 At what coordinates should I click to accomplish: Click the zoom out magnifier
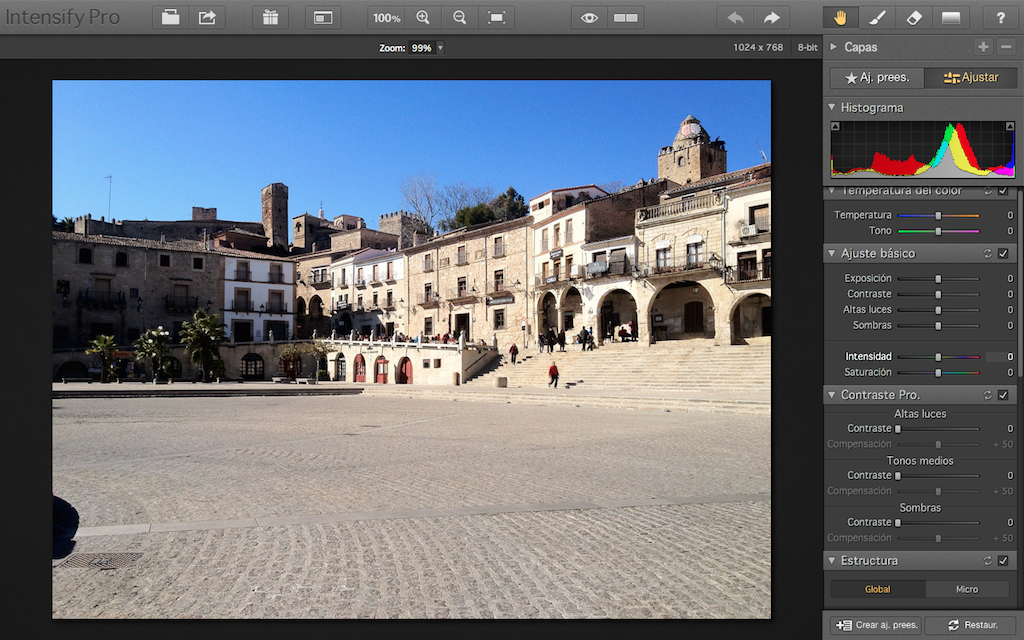459,18
